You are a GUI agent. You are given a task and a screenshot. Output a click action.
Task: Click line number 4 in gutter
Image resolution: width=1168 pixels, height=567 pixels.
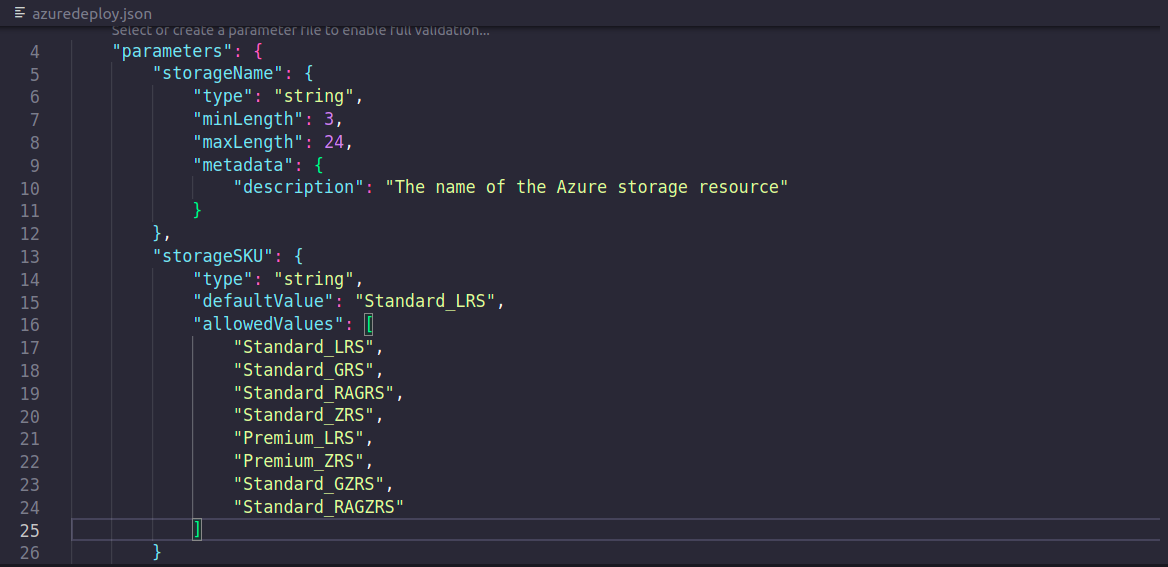click(35, 51)
